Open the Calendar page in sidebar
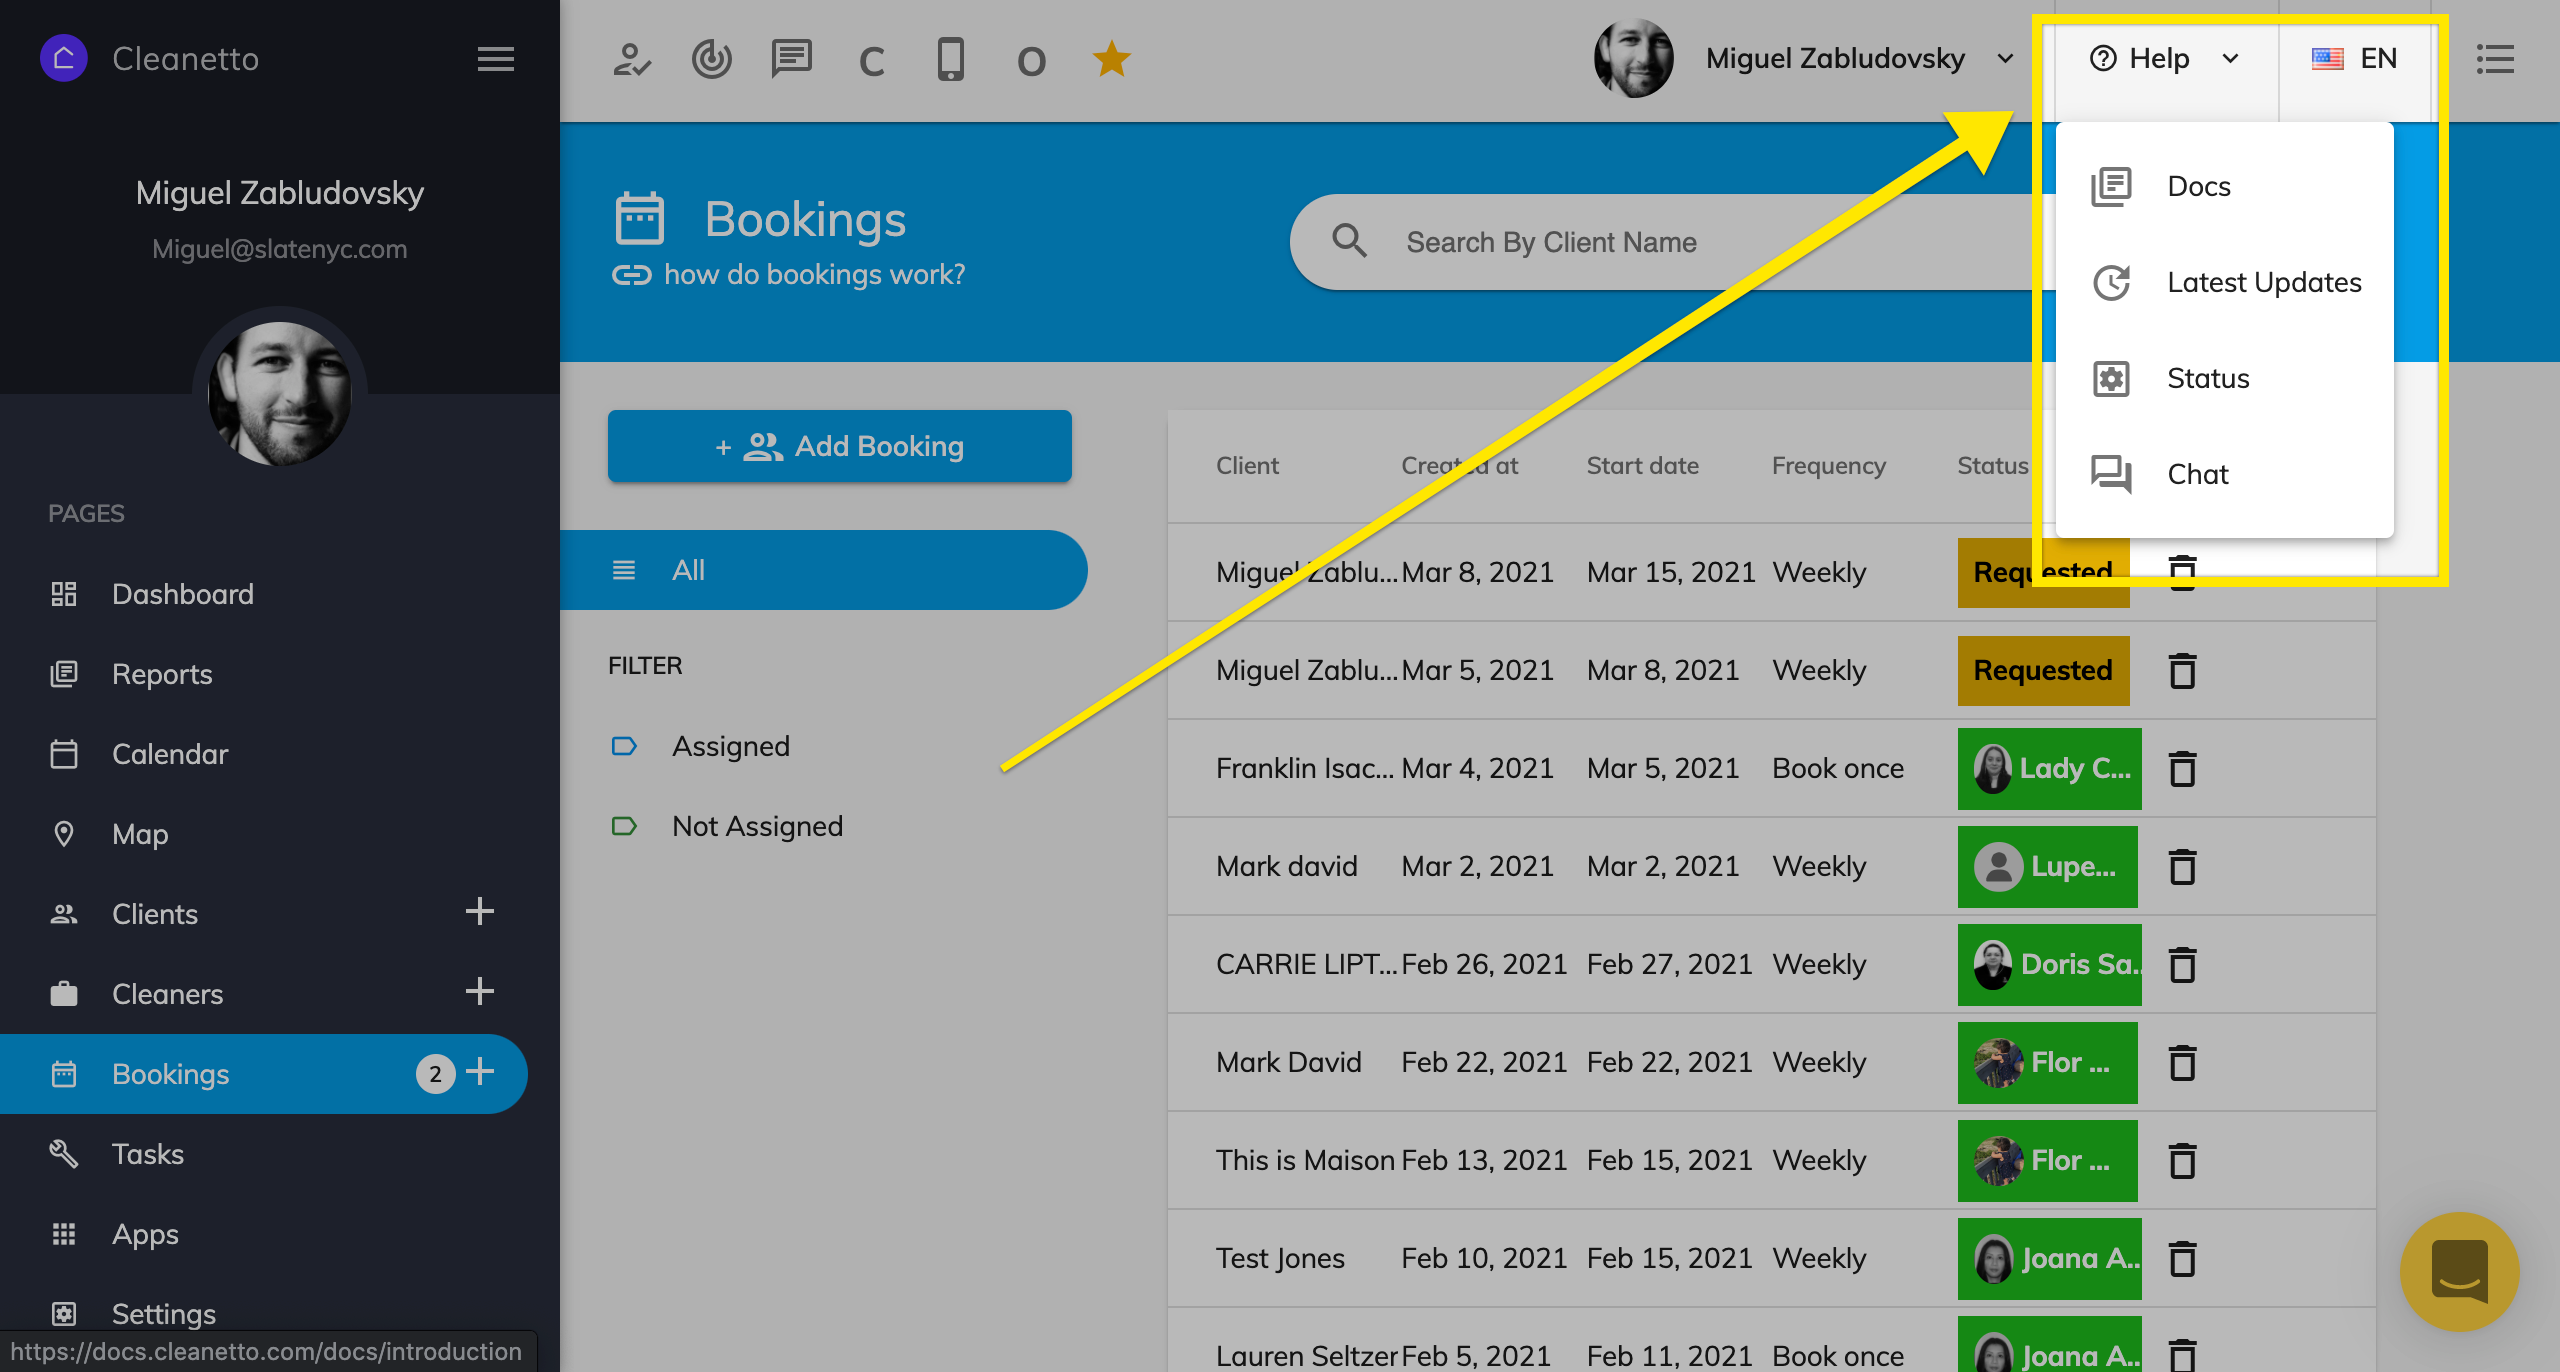Screen dimensions: 2560x1372 (x=170, y=754)
